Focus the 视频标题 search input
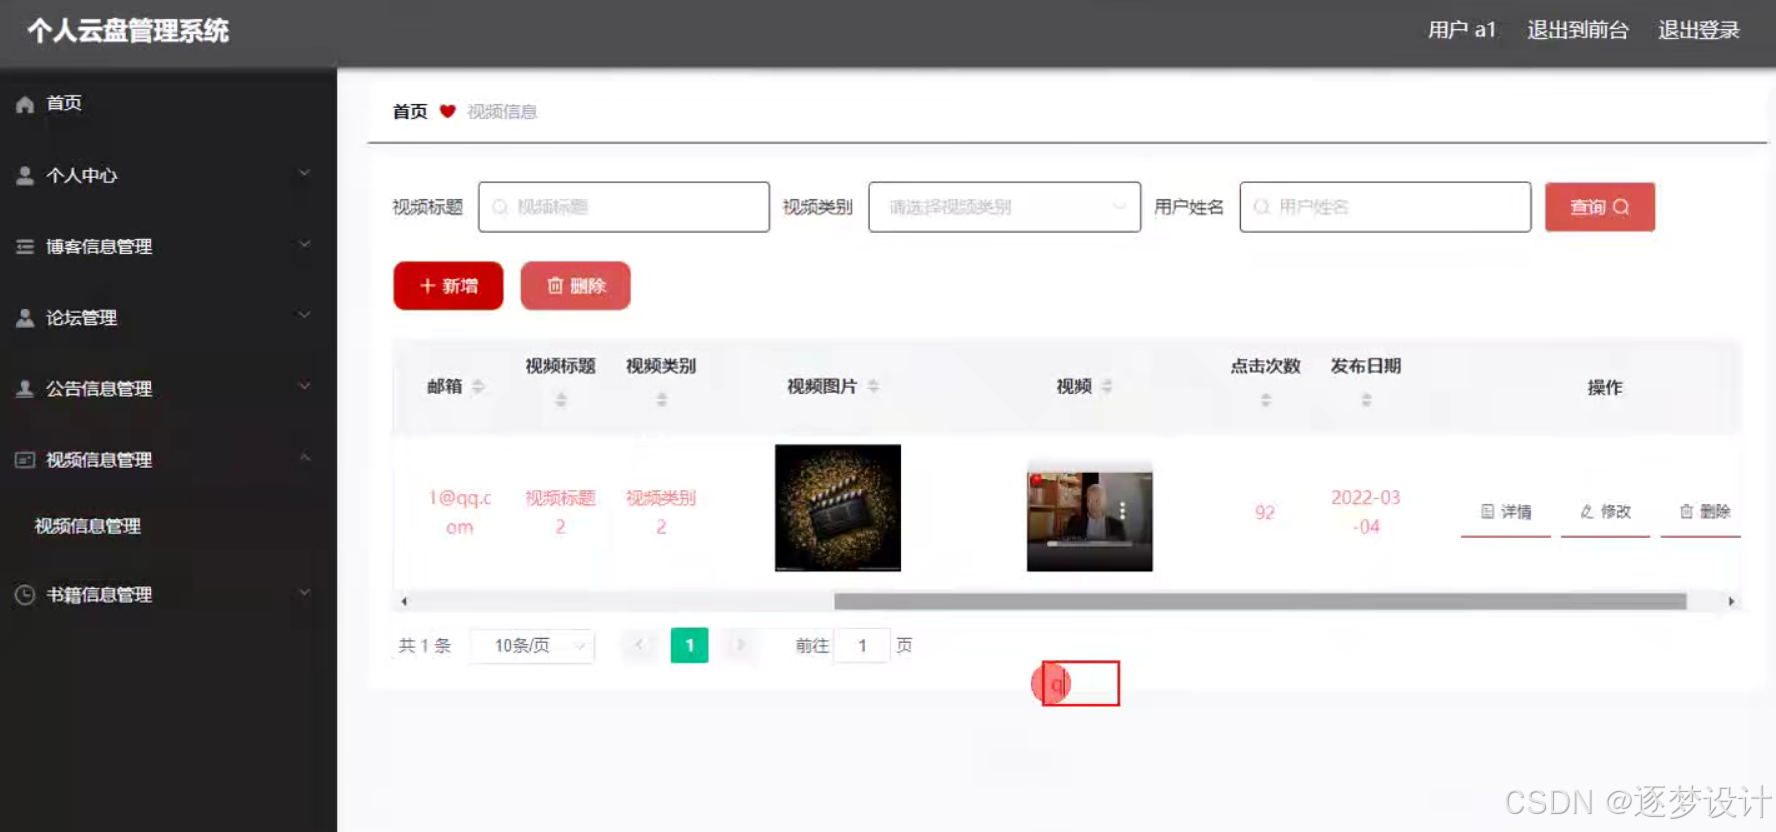Image resolution: width=1776 pixels, height=832 pixels. [624, 207]
